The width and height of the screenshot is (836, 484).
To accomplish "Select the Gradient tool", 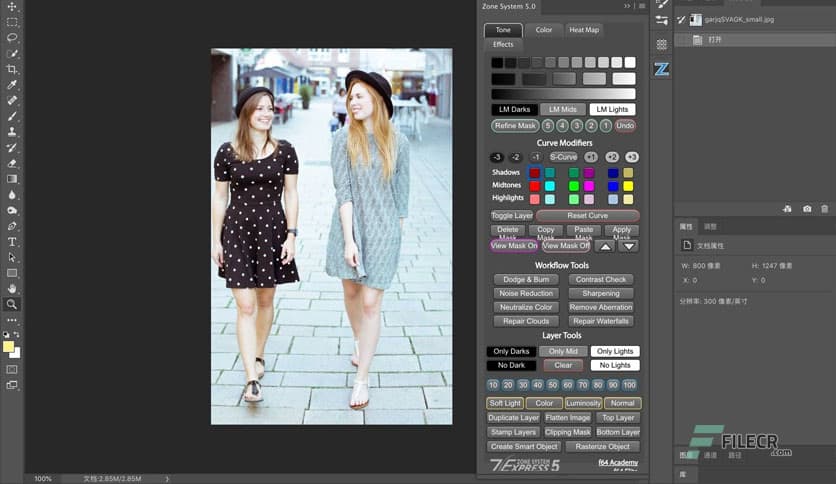I will pyautogui.click(x=12, y=179).
